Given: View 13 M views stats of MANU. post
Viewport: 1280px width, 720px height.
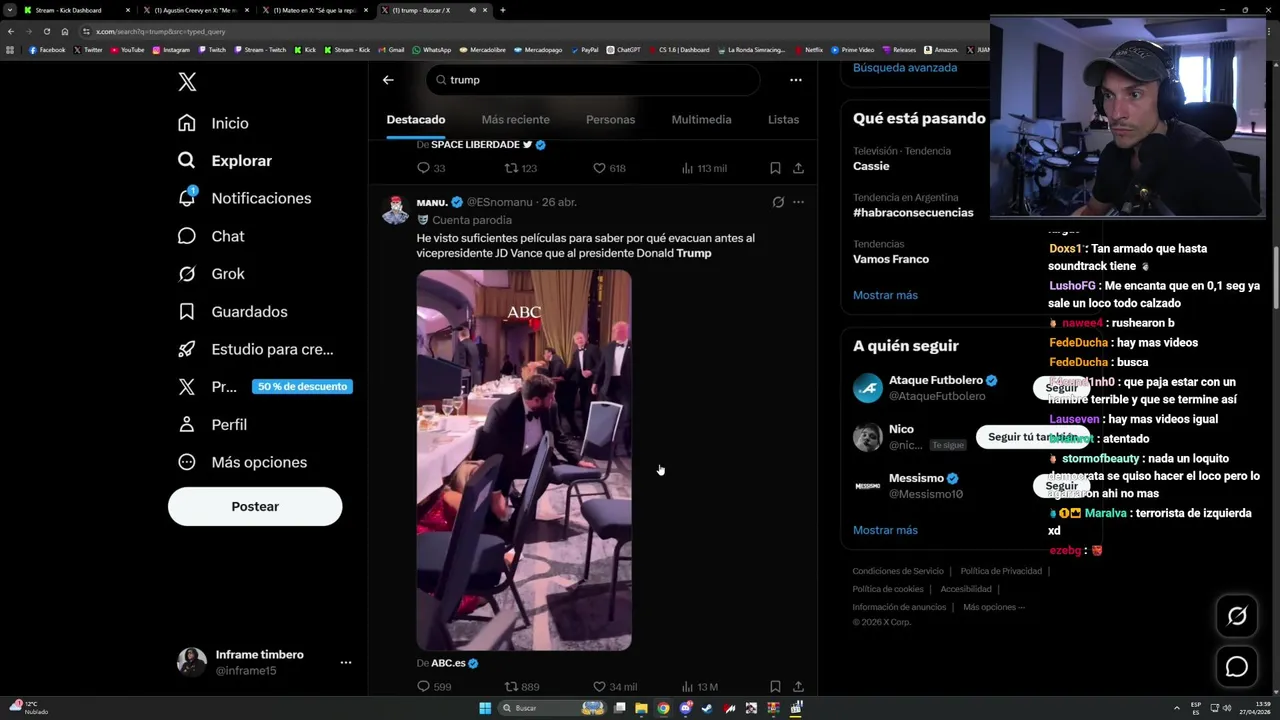Looking at the screenshot, I should [x=699, y=686].
